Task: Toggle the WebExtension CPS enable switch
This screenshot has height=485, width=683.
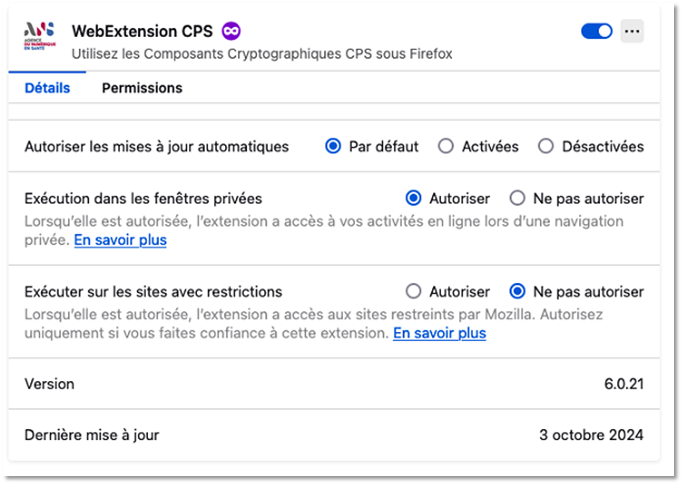Action: tap(597, 31)
